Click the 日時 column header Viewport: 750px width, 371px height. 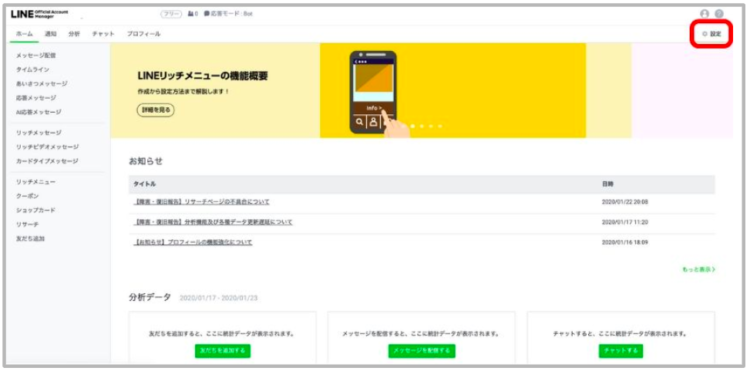[x=607, y=184]
